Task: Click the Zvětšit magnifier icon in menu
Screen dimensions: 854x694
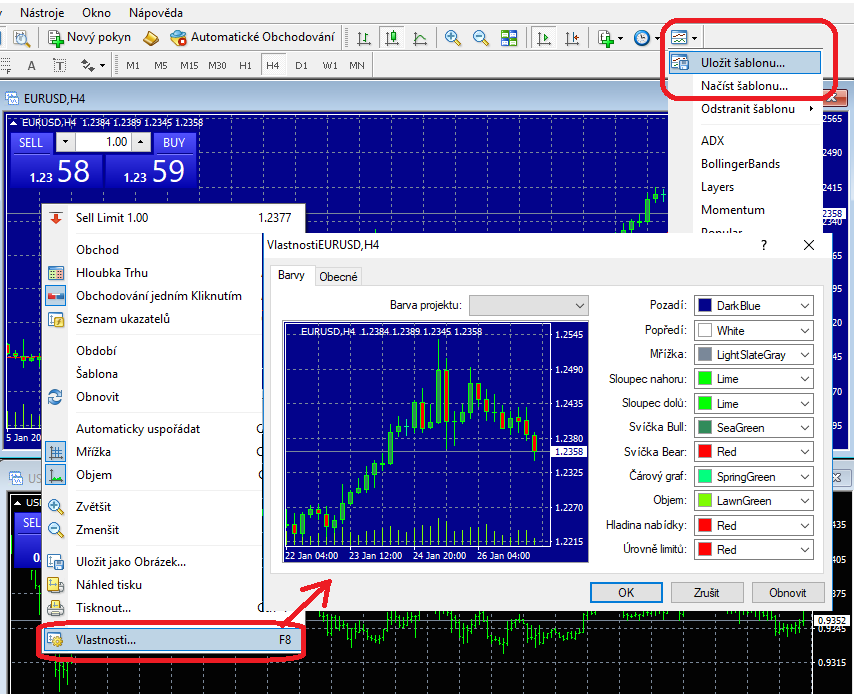Action: click(x=56, y=507)
